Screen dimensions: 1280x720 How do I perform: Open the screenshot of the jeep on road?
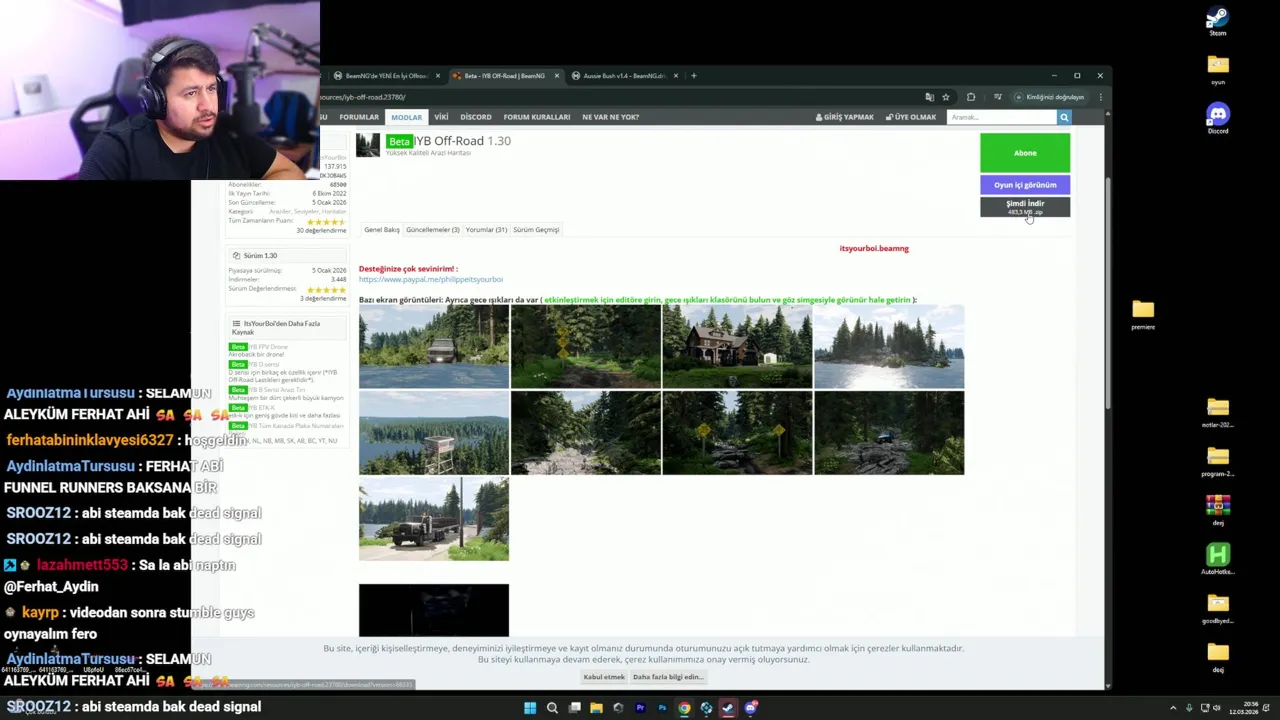click(434, 346)
